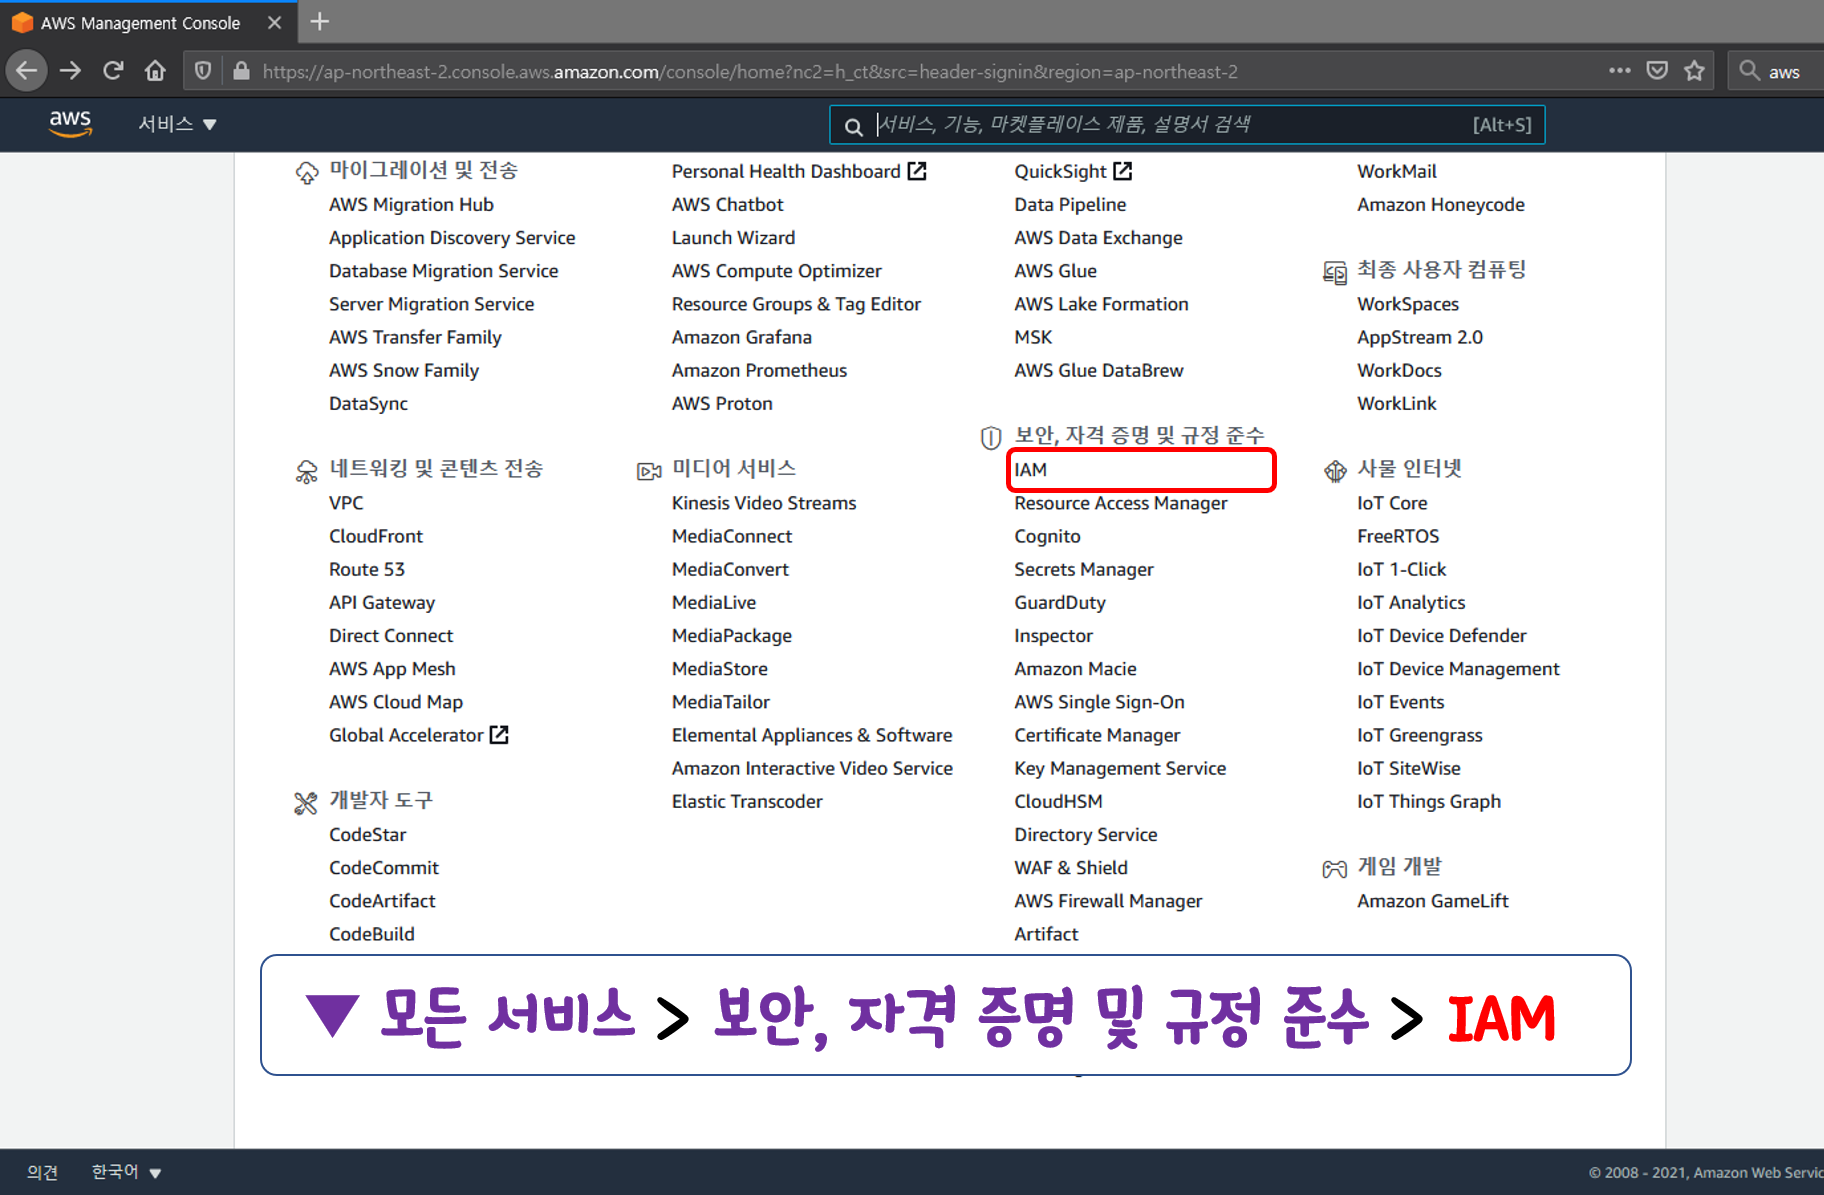Viewport: 1824px width, 1195px height.
Task: Click the Pocket save icon
Action: click(1657, 71)
